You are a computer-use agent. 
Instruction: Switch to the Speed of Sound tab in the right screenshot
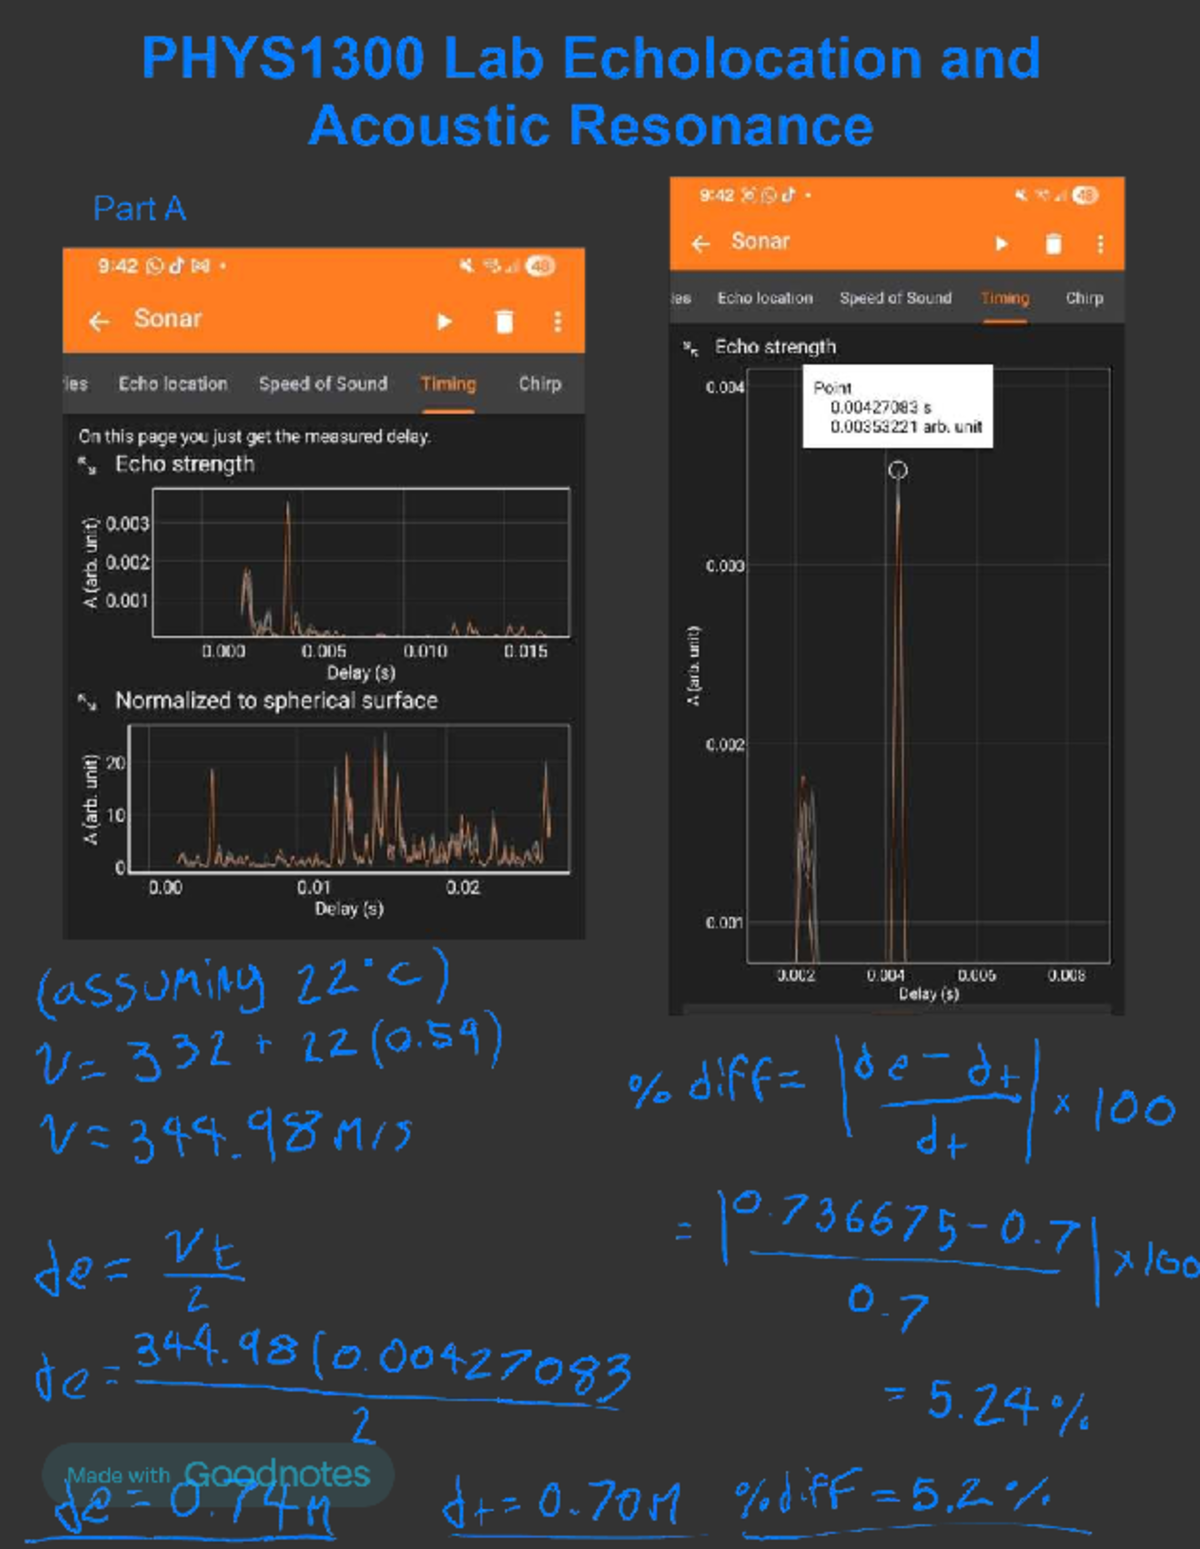pyautogui.click(x=895, y=298)
